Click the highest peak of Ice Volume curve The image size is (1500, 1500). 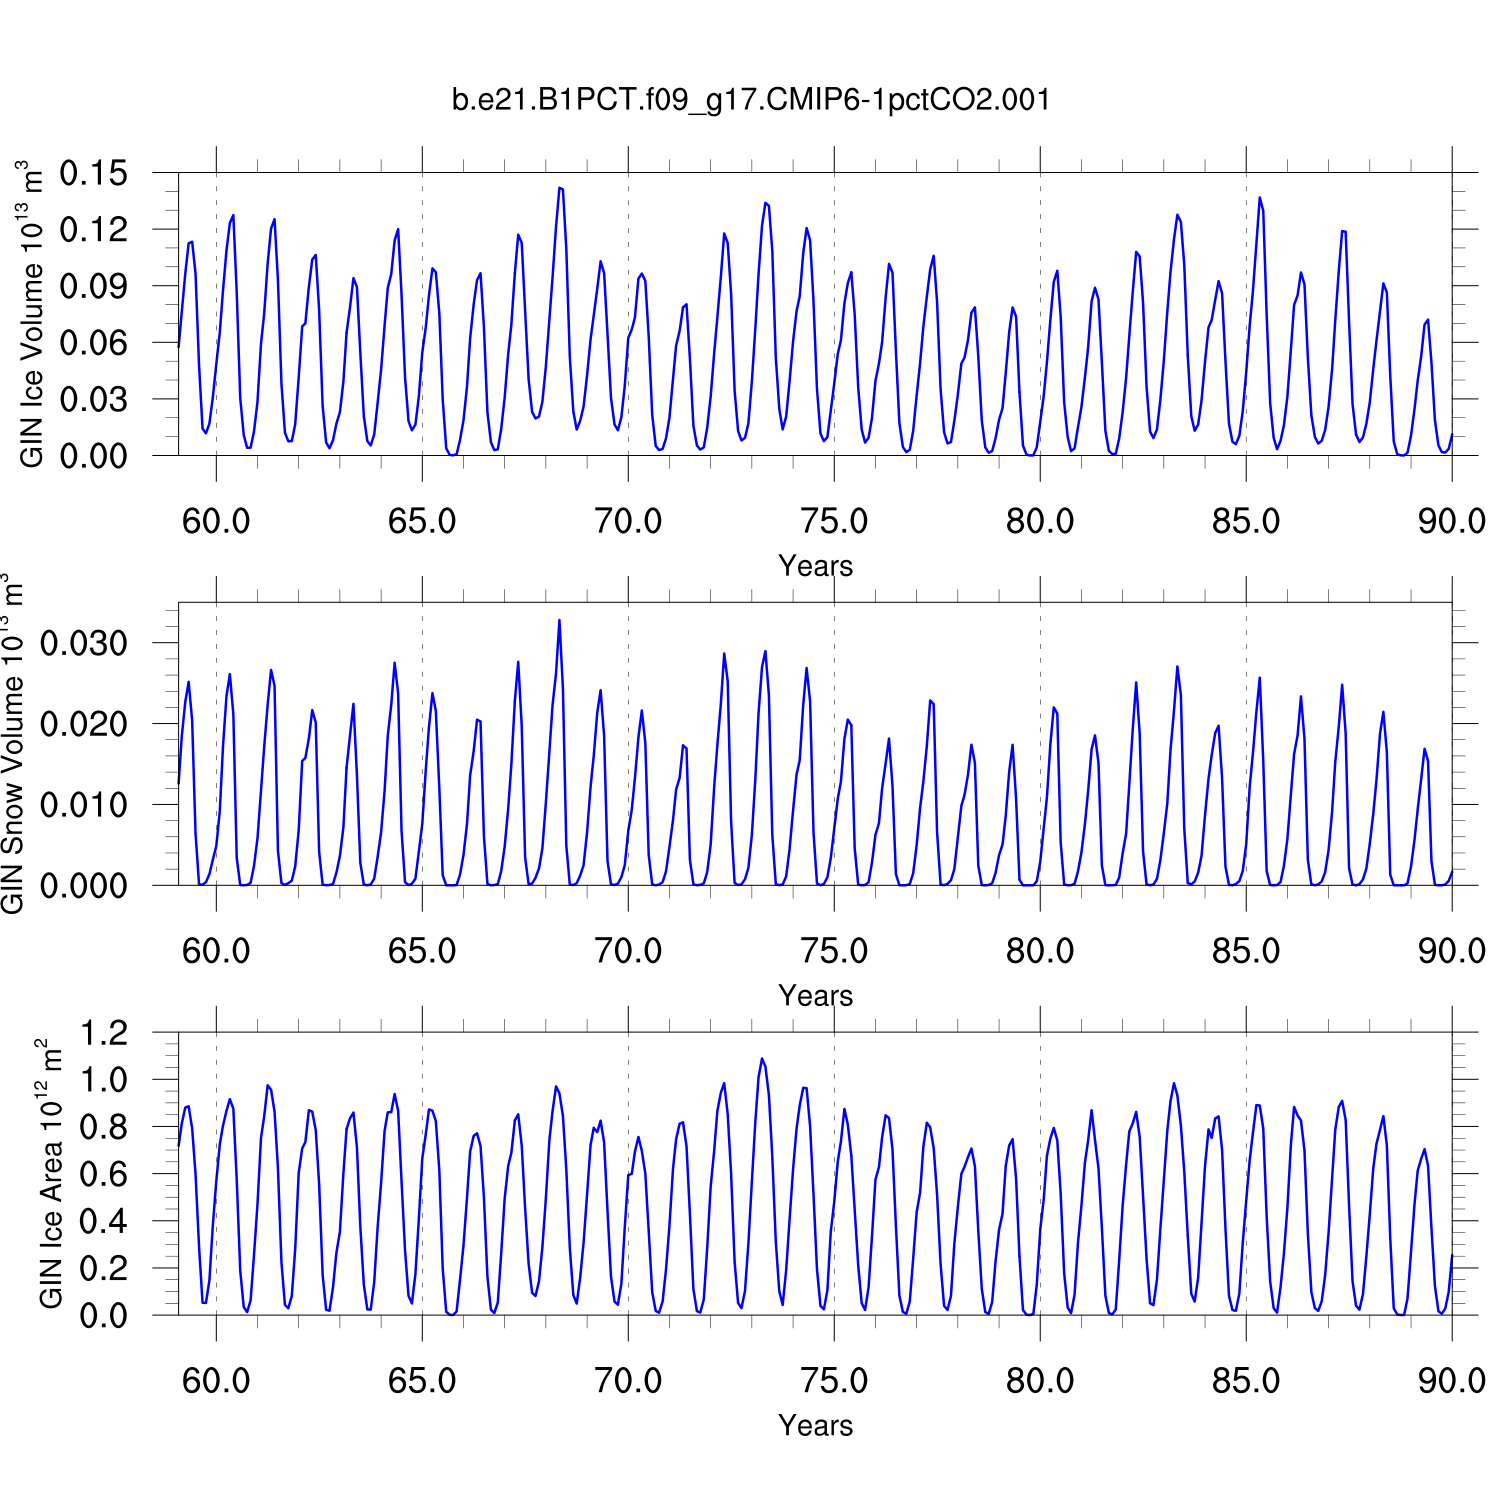(x=560, y=188)
